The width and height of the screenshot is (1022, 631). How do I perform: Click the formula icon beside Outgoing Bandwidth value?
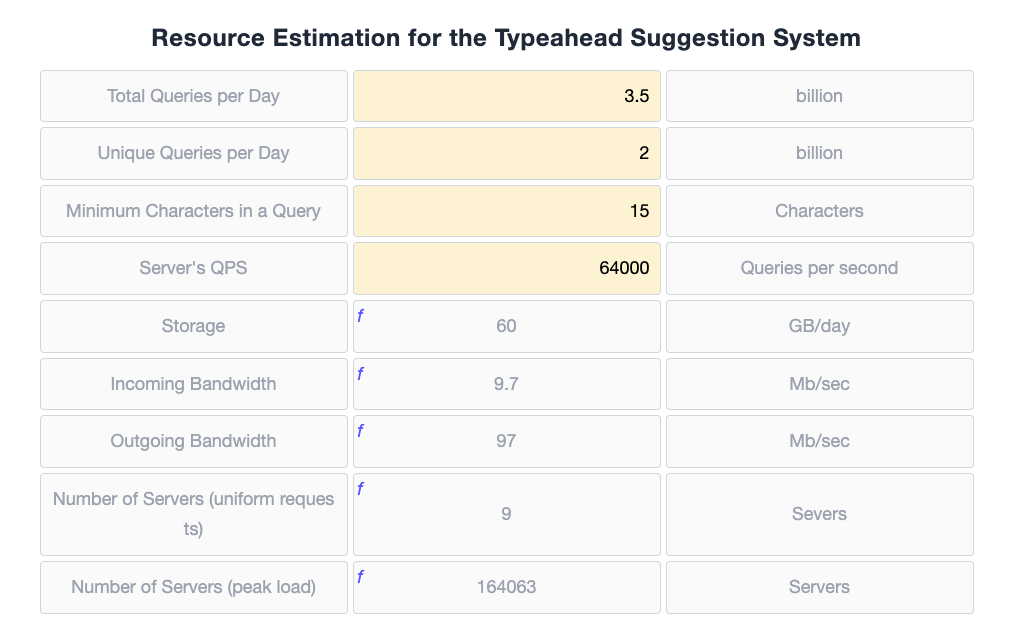(x=360, y=431)
